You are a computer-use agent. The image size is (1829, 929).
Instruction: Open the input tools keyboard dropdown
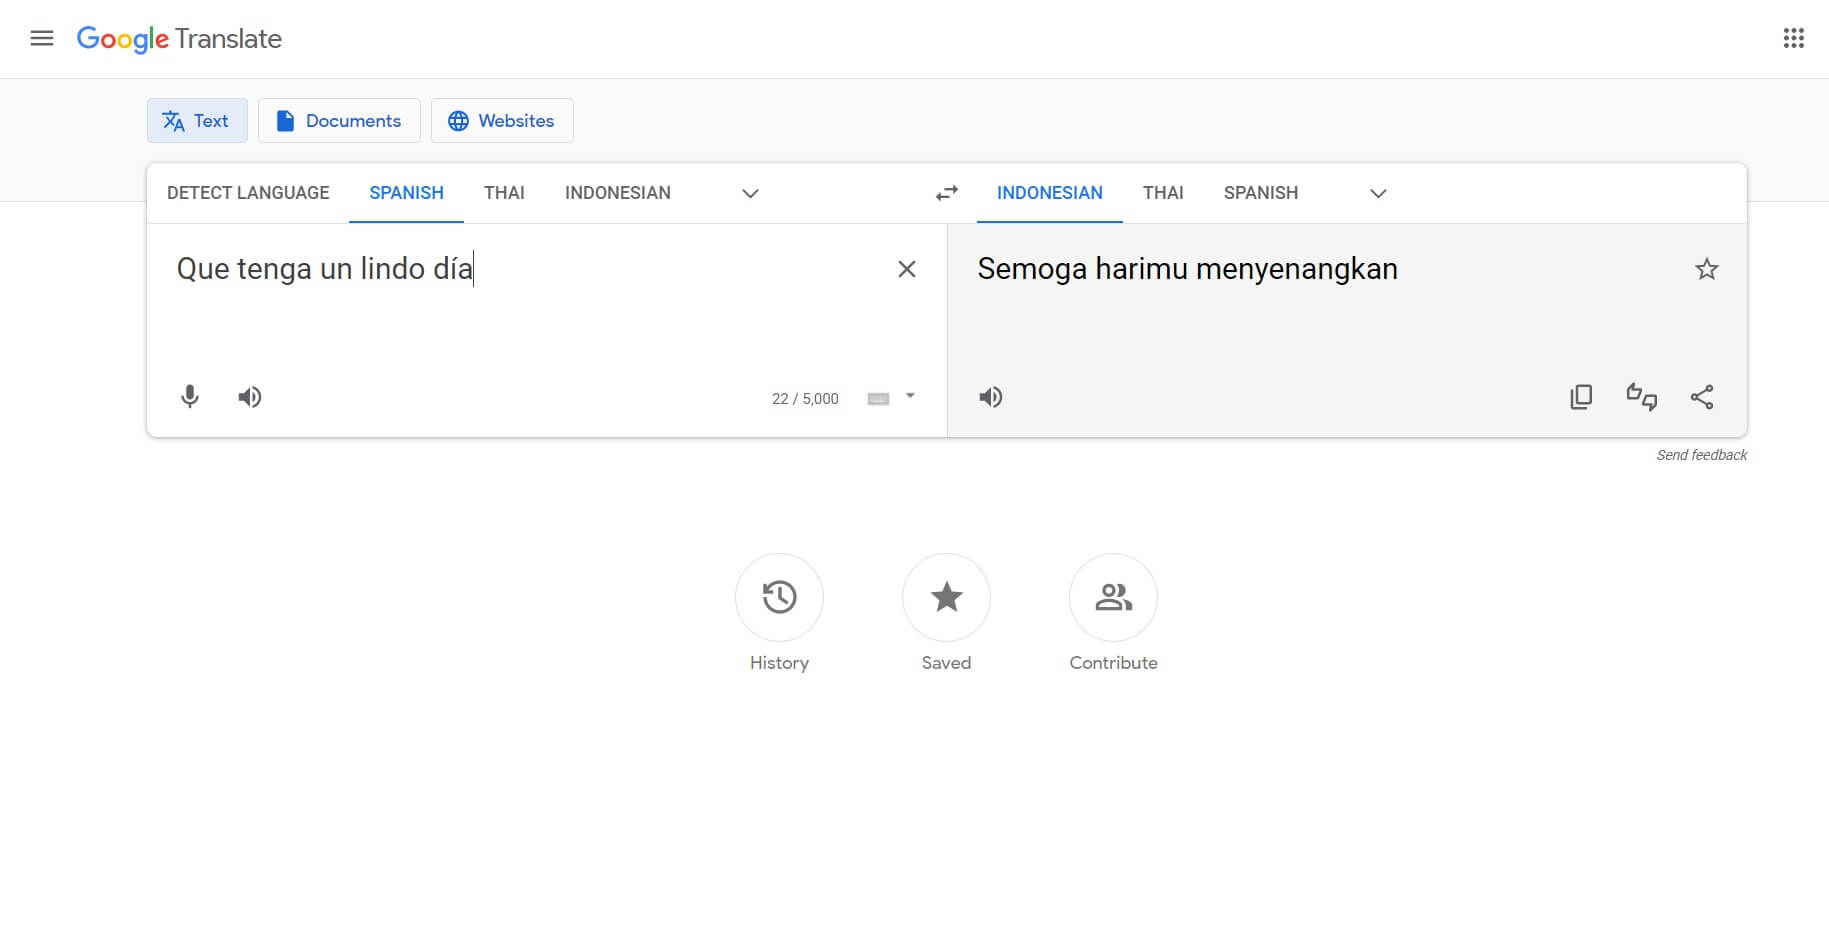tap(910, 397)
